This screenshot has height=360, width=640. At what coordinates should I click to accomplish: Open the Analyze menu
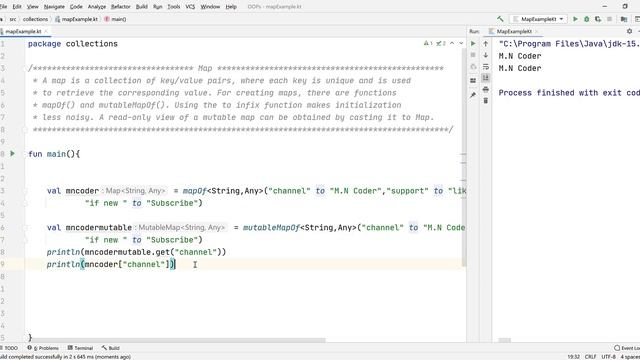pos(97,7)
